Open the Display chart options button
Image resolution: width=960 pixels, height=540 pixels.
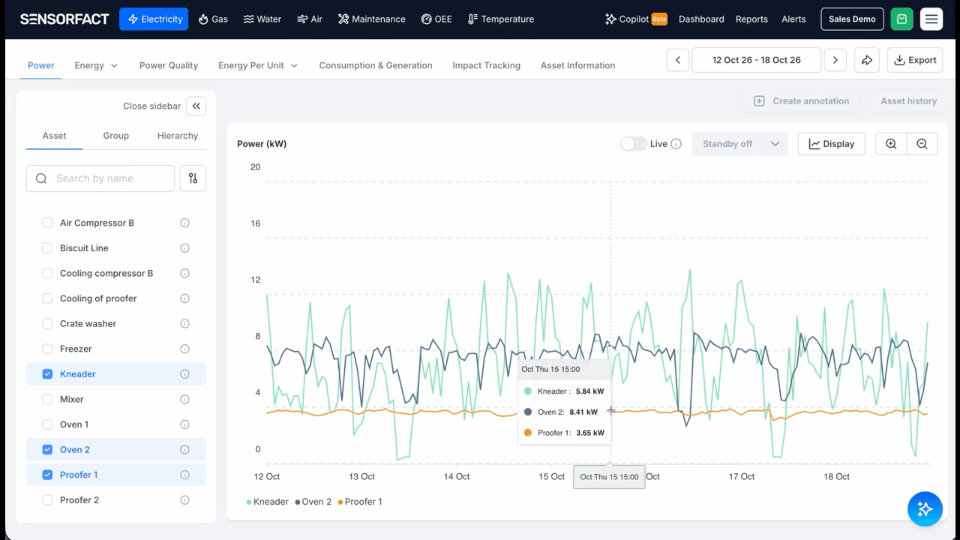[x=831, y=144]
